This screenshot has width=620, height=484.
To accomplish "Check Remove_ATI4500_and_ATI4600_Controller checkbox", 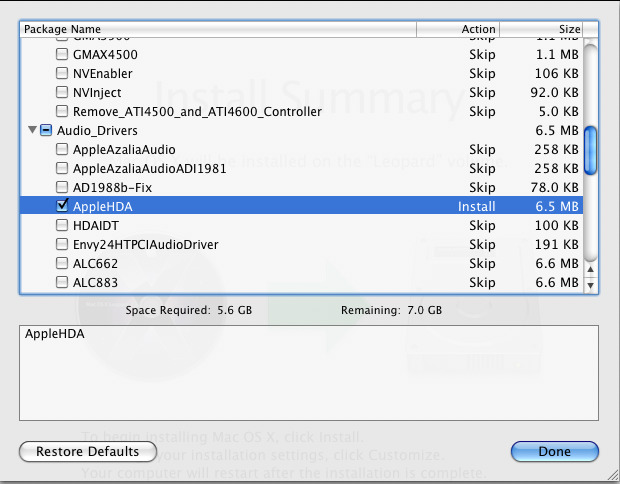I will 62,111.
